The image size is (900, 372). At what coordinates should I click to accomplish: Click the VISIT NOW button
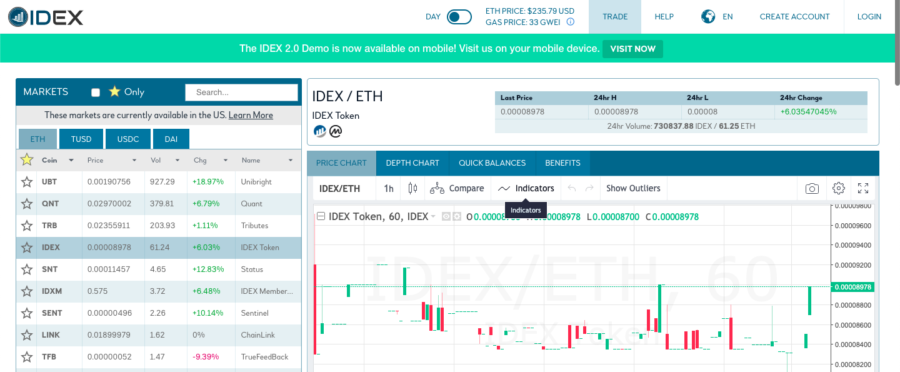coord(633,49)
